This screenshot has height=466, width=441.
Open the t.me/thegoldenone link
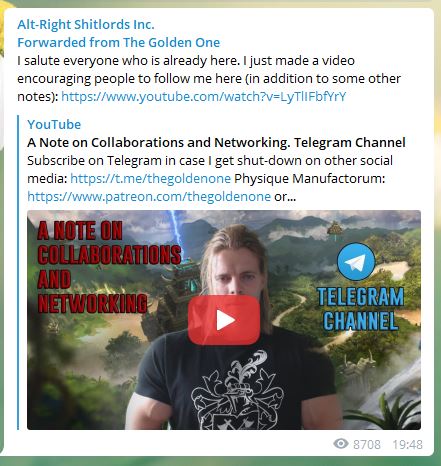point(150,178)
